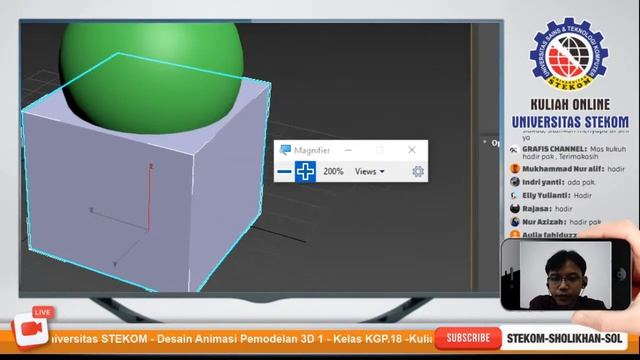Click Rajasa chat avatar
640x360 pixels.
click(515, 209)
